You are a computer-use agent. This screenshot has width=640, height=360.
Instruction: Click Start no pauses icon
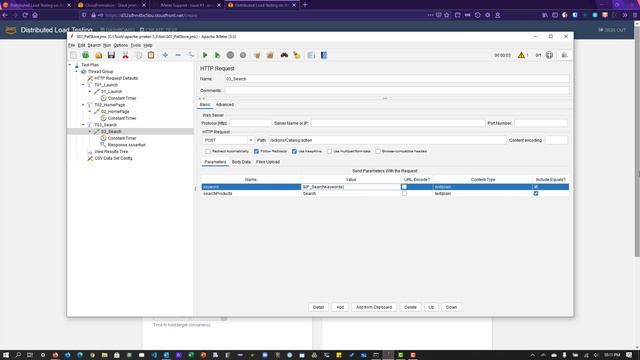tap(218, 55)
